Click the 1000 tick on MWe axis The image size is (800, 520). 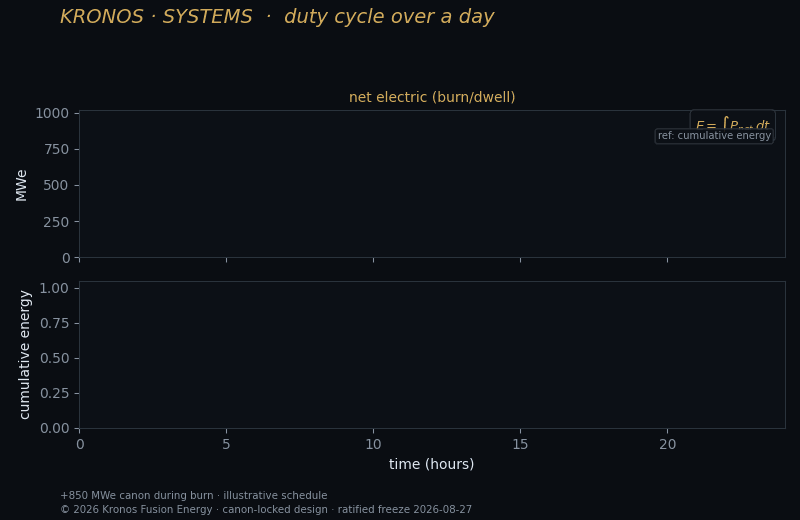pyautogui.click(x=52, y=113)
